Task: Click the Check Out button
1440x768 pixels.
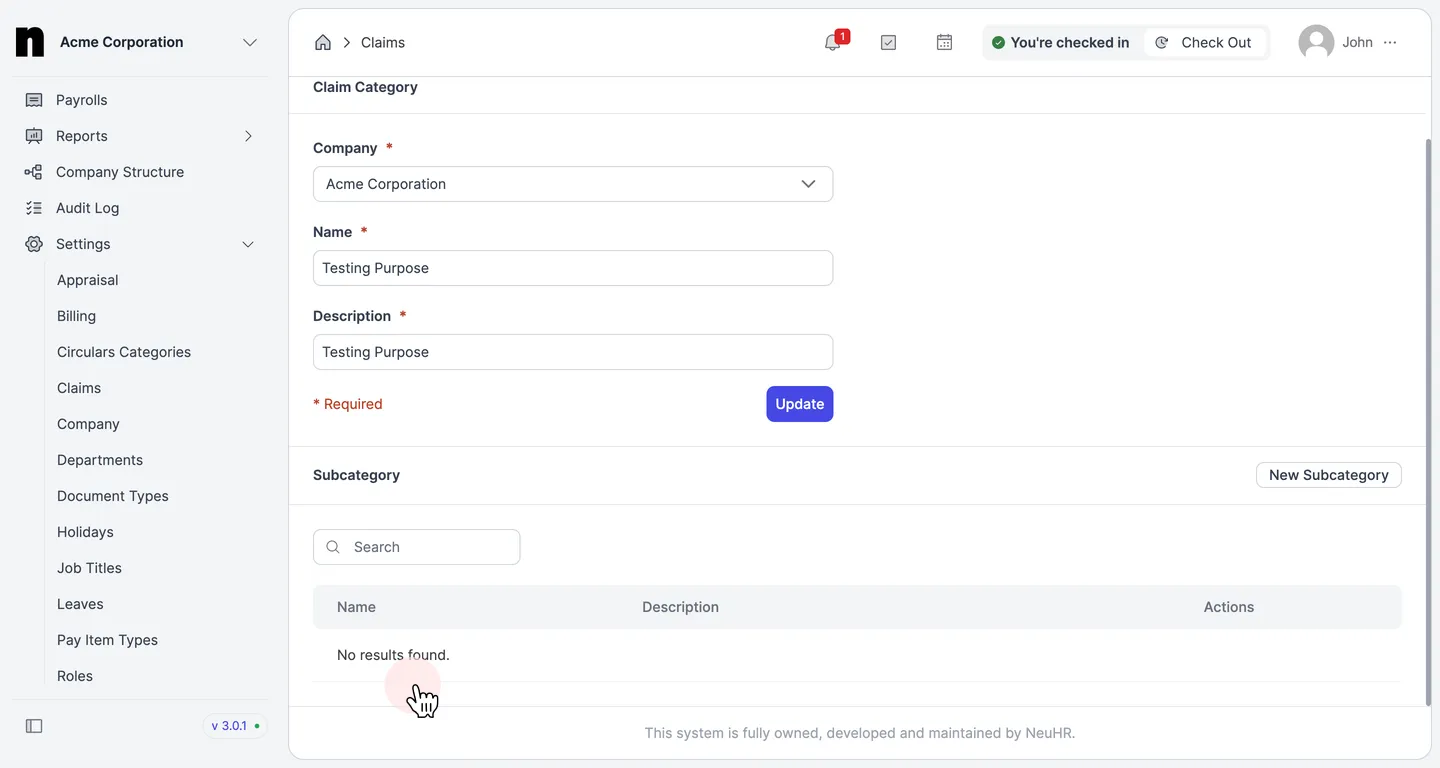Action: click(1204, 42)
